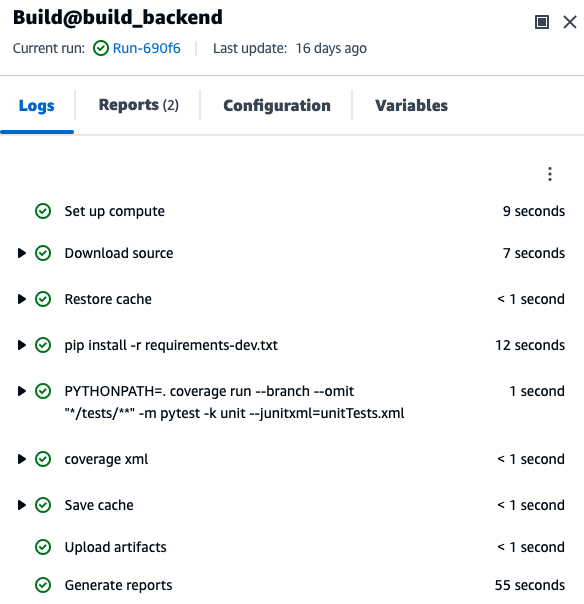584x604 pixels.
Task: Select the Set up compute step label
Action: tap(114, 211)
